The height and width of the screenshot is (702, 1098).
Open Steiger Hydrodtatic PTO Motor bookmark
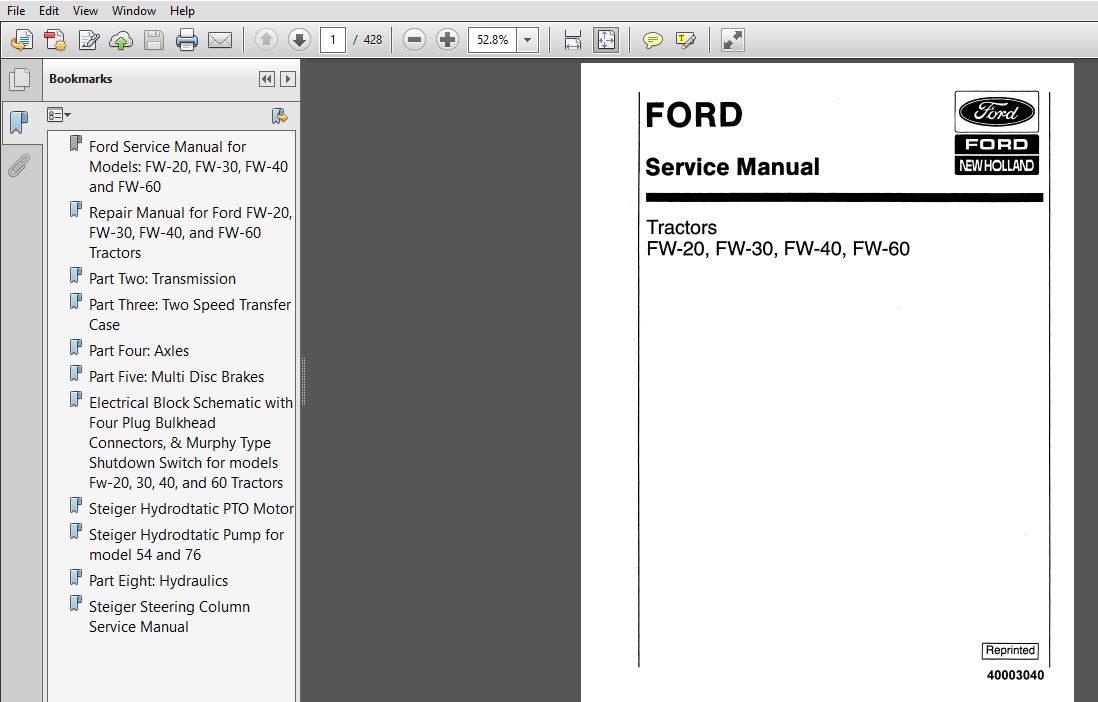click(x=191, y=509)
